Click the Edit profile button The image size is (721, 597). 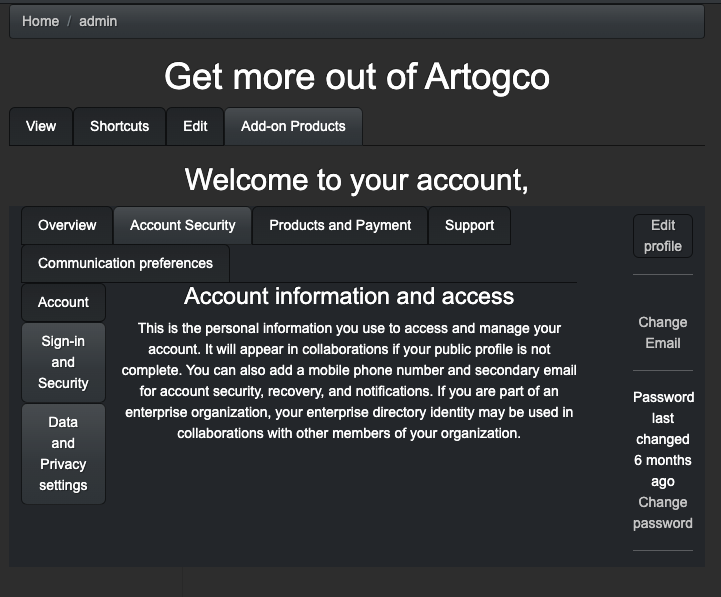663,236
